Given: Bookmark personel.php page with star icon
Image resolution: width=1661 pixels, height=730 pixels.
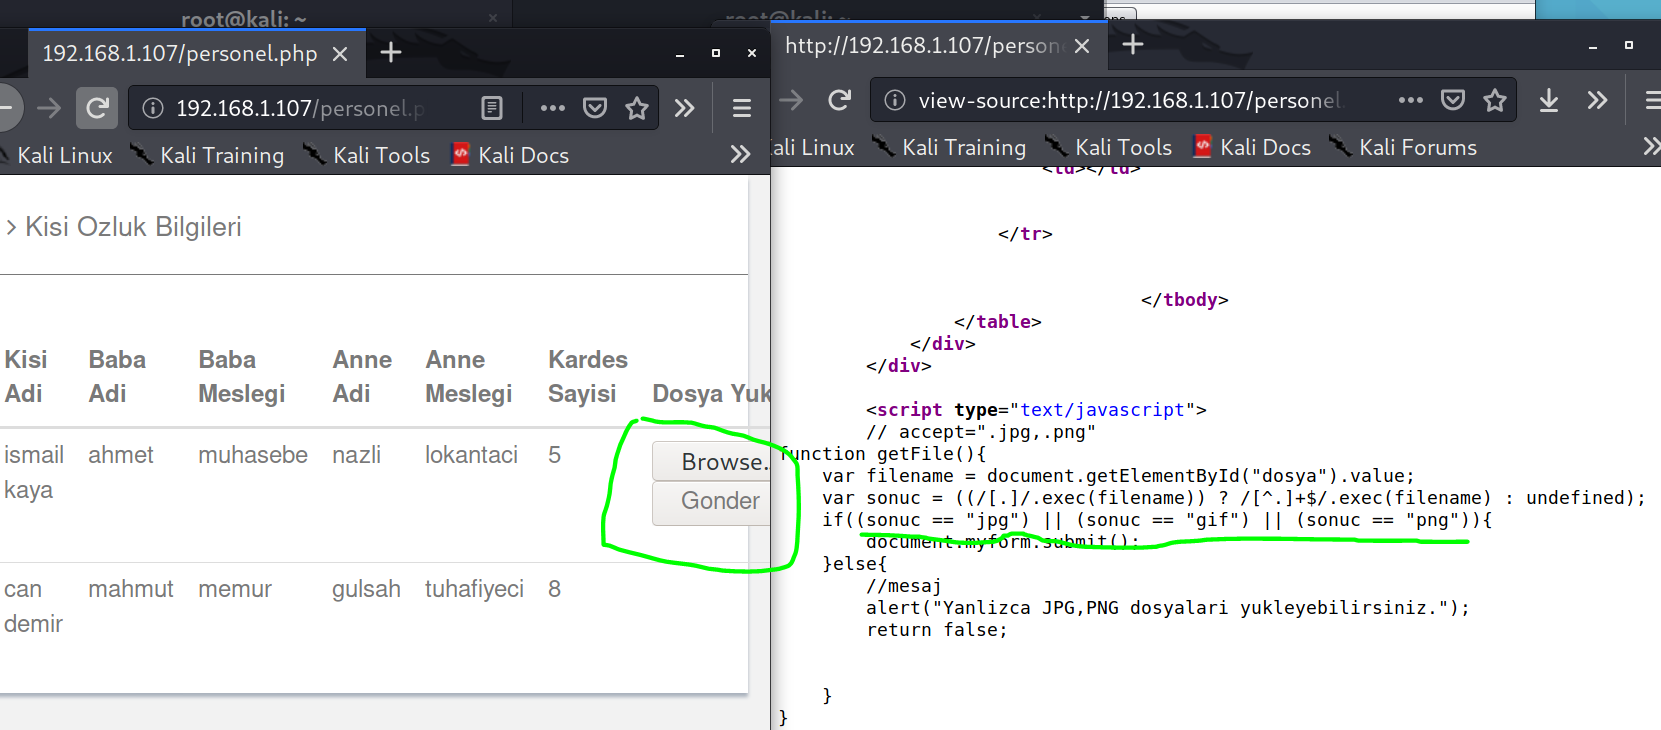Looking at the screenshot, I should pyautogui.click(x=637, y=108).
